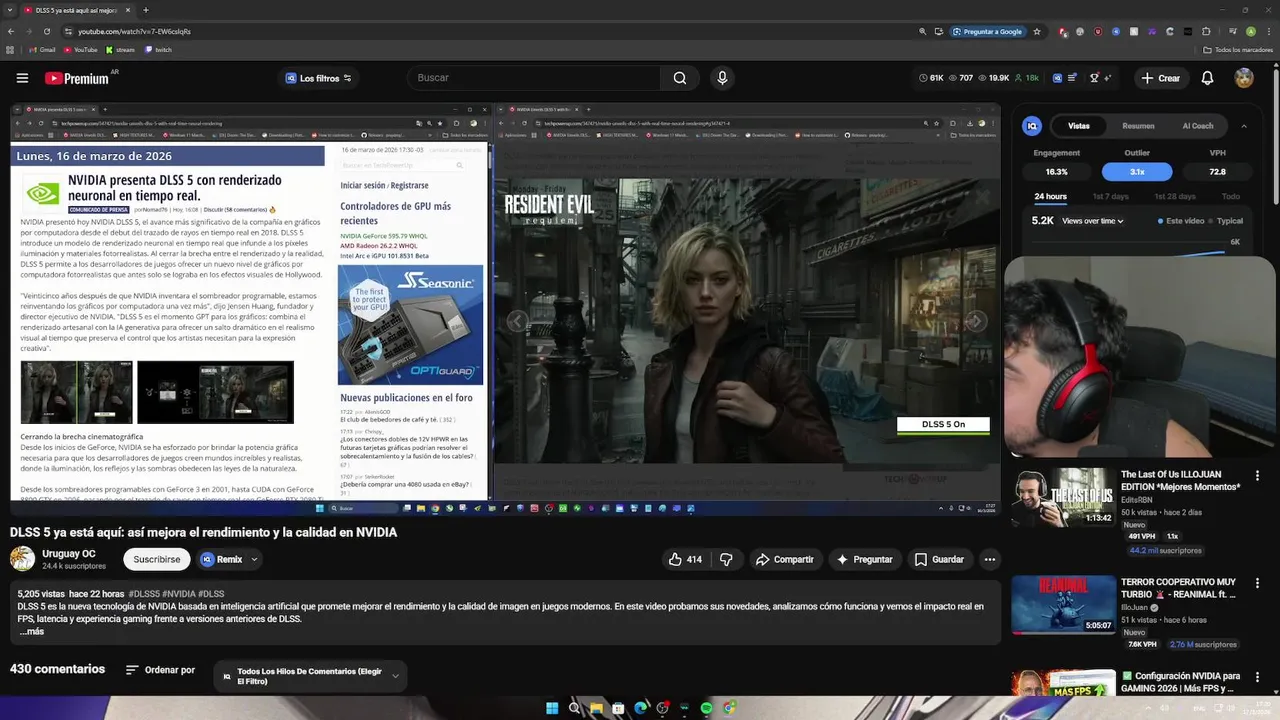Click the Crear button
This screenshot has width=1280, height=720.
1160,78
